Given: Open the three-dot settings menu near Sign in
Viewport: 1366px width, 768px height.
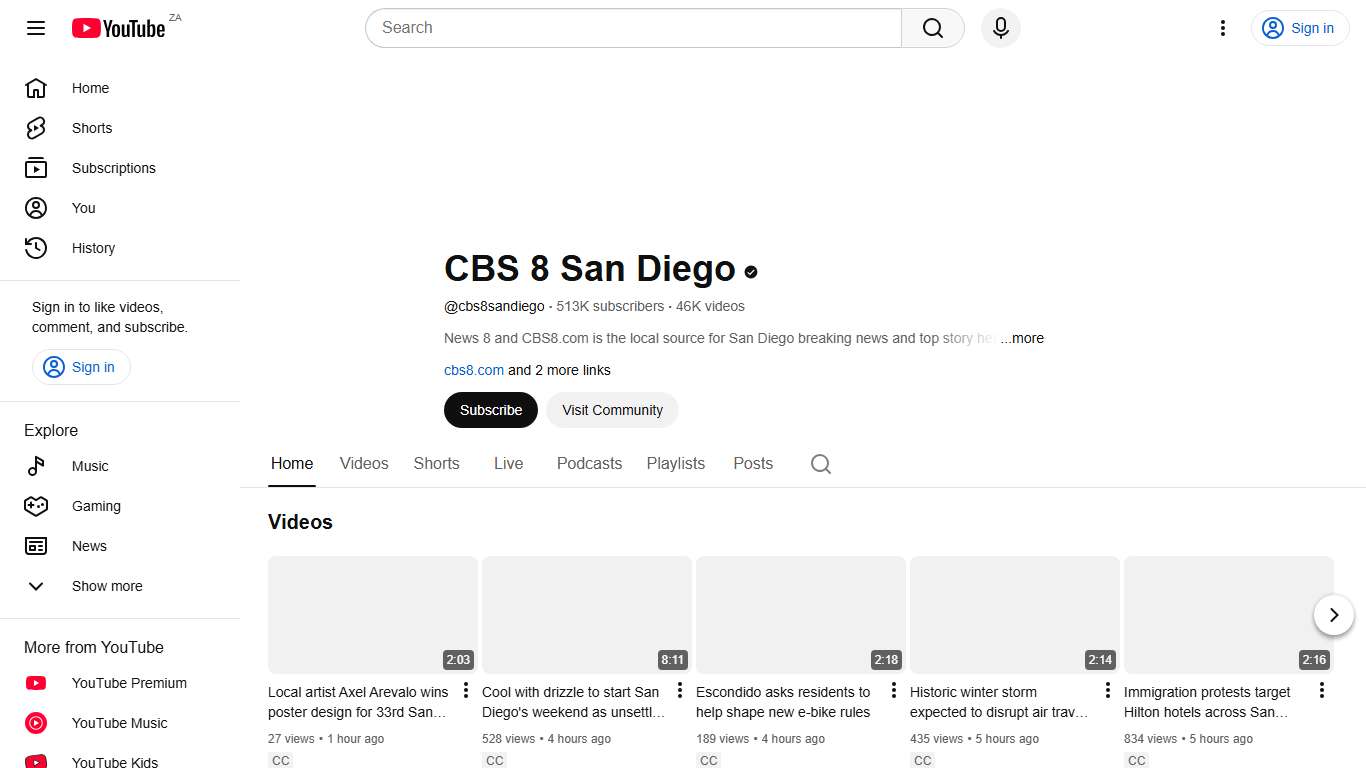Looking at the screenshot, I should pos(1223,28).
